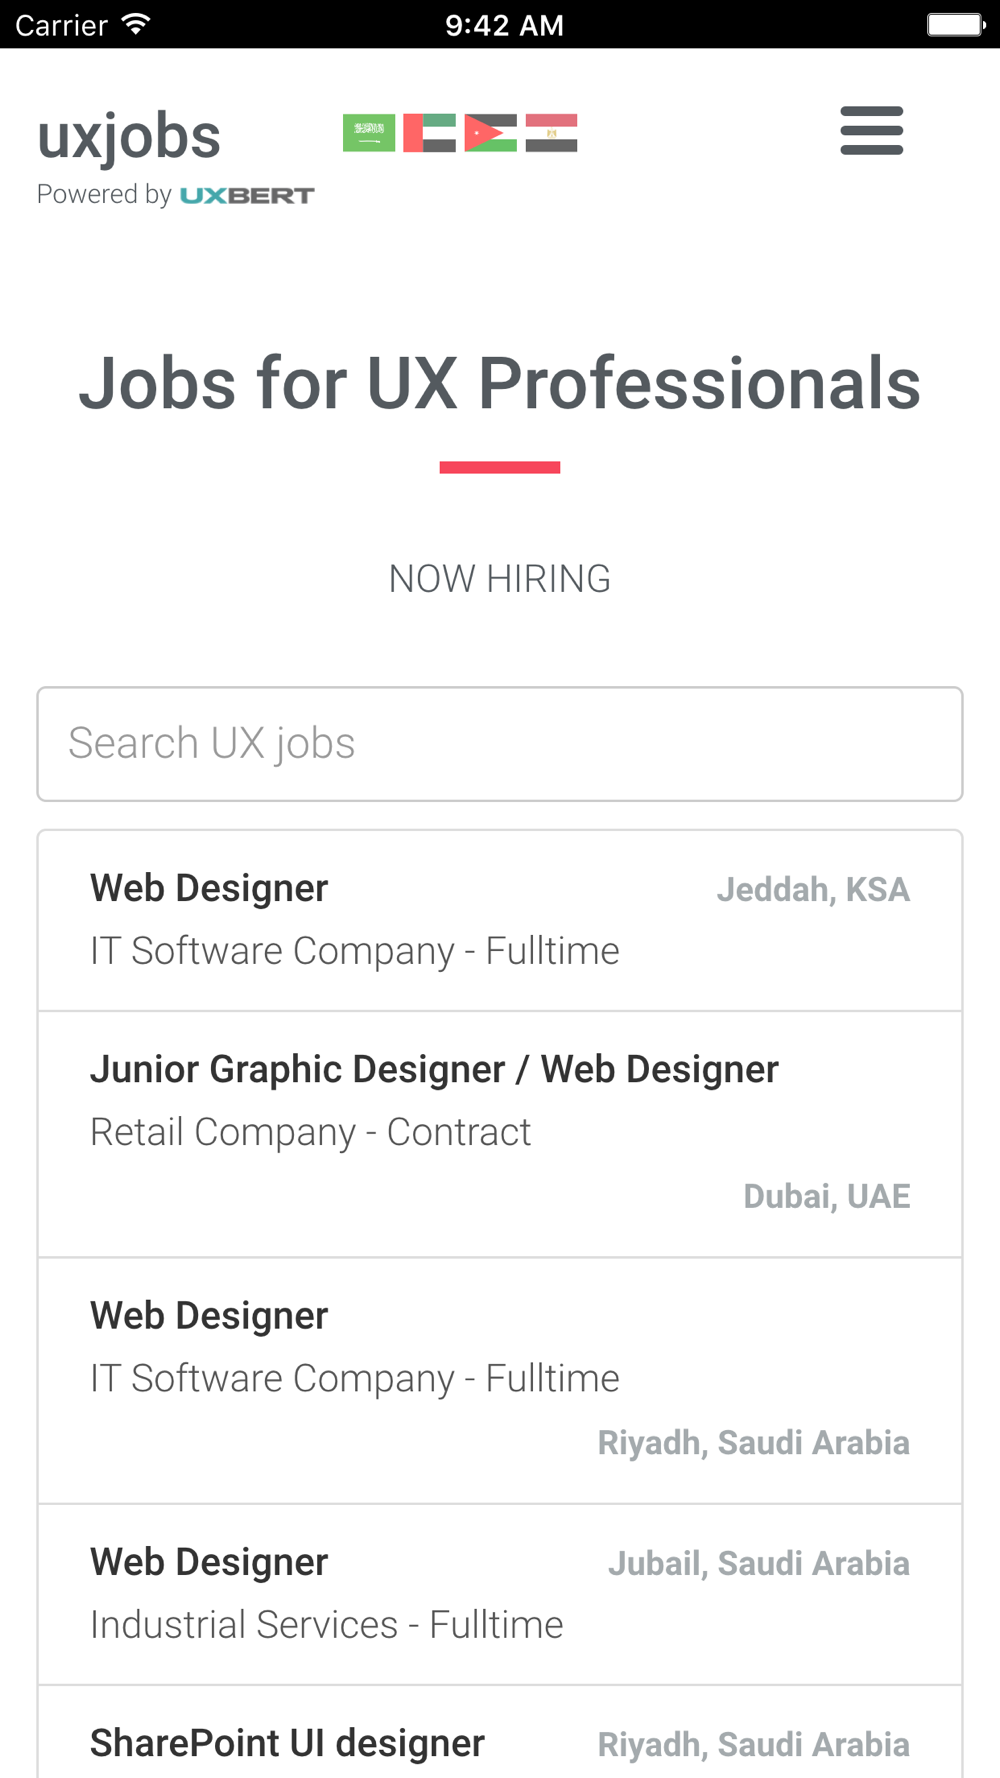Click the Jobs for UX Professionals heading
The width and height of the screenshot is (1000, 1778).
click(500, 383)
